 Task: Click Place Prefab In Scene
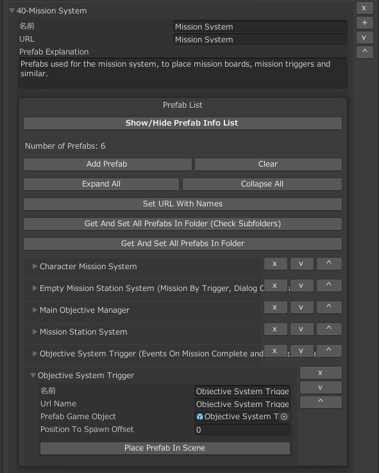click(165, 448)
